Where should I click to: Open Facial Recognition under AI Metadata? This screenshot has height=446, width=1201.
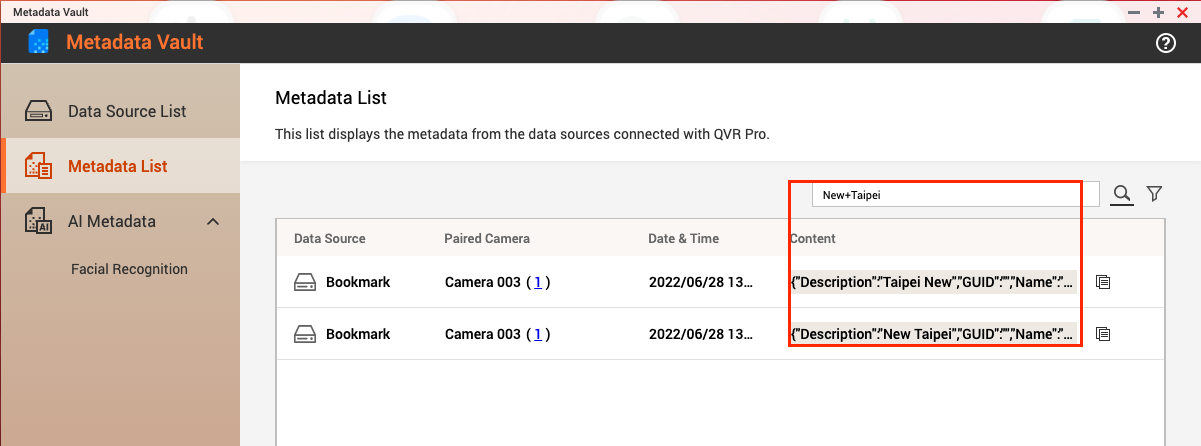pos(129,269)
